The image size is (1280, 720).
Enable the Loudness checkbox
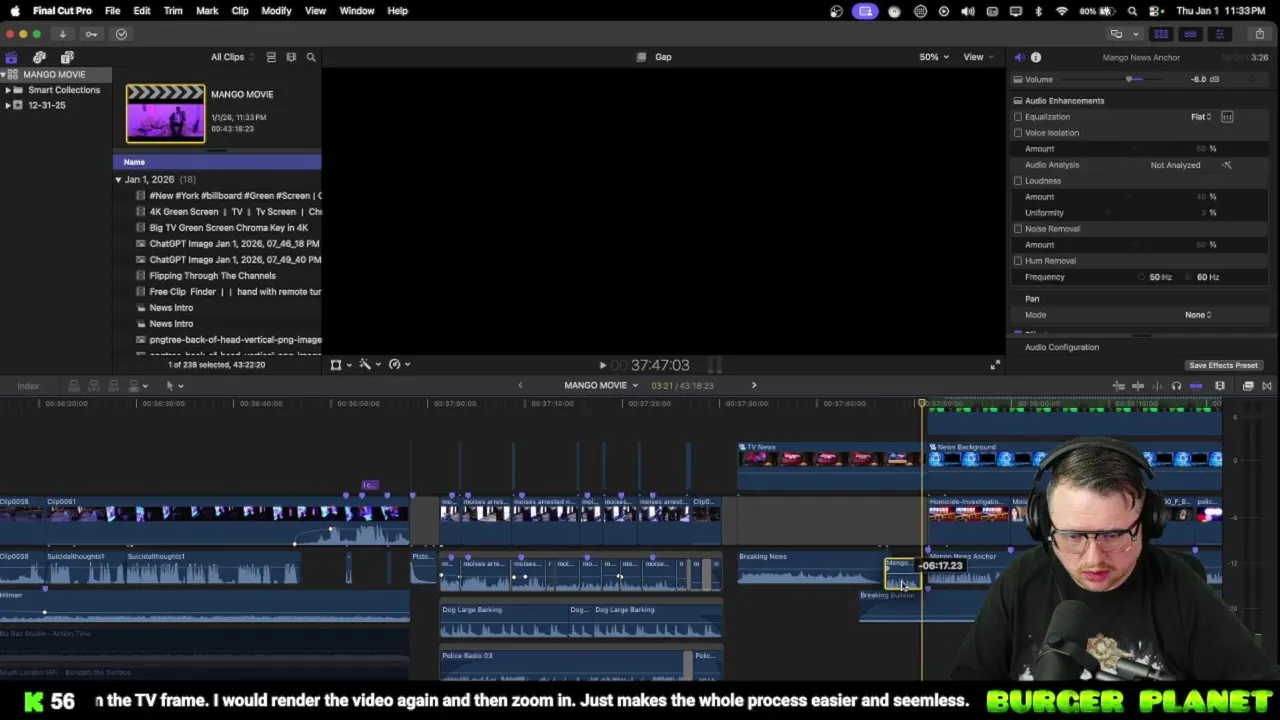click(x=1018, y=181)
